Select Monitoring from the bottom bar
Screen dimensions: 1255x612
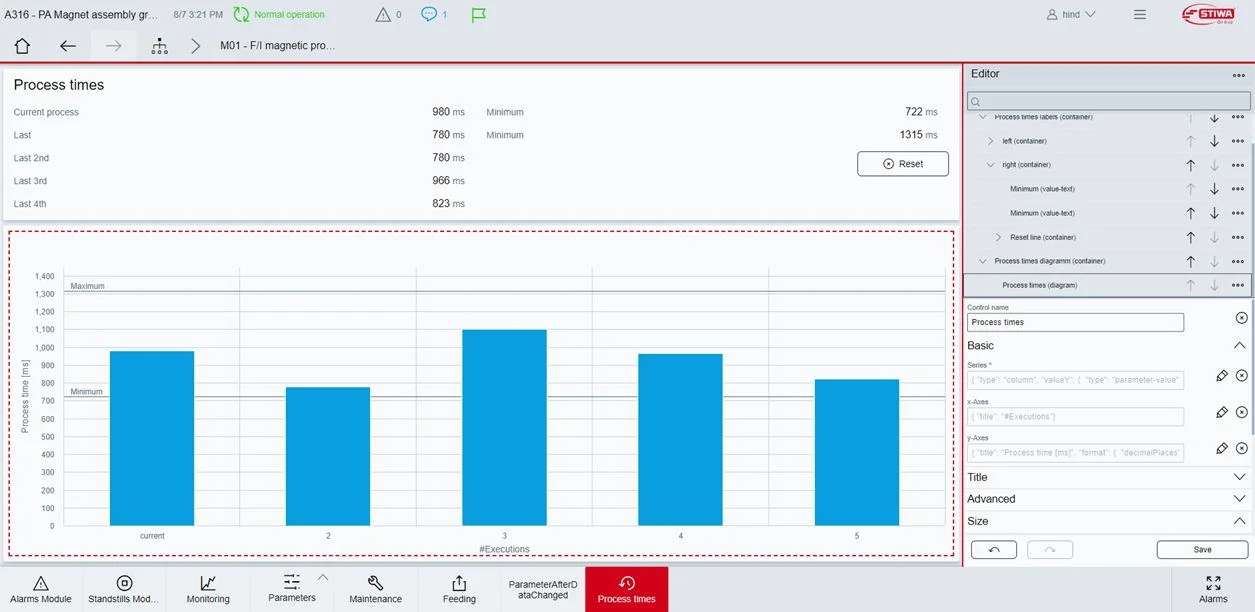(x=207, y=588)
